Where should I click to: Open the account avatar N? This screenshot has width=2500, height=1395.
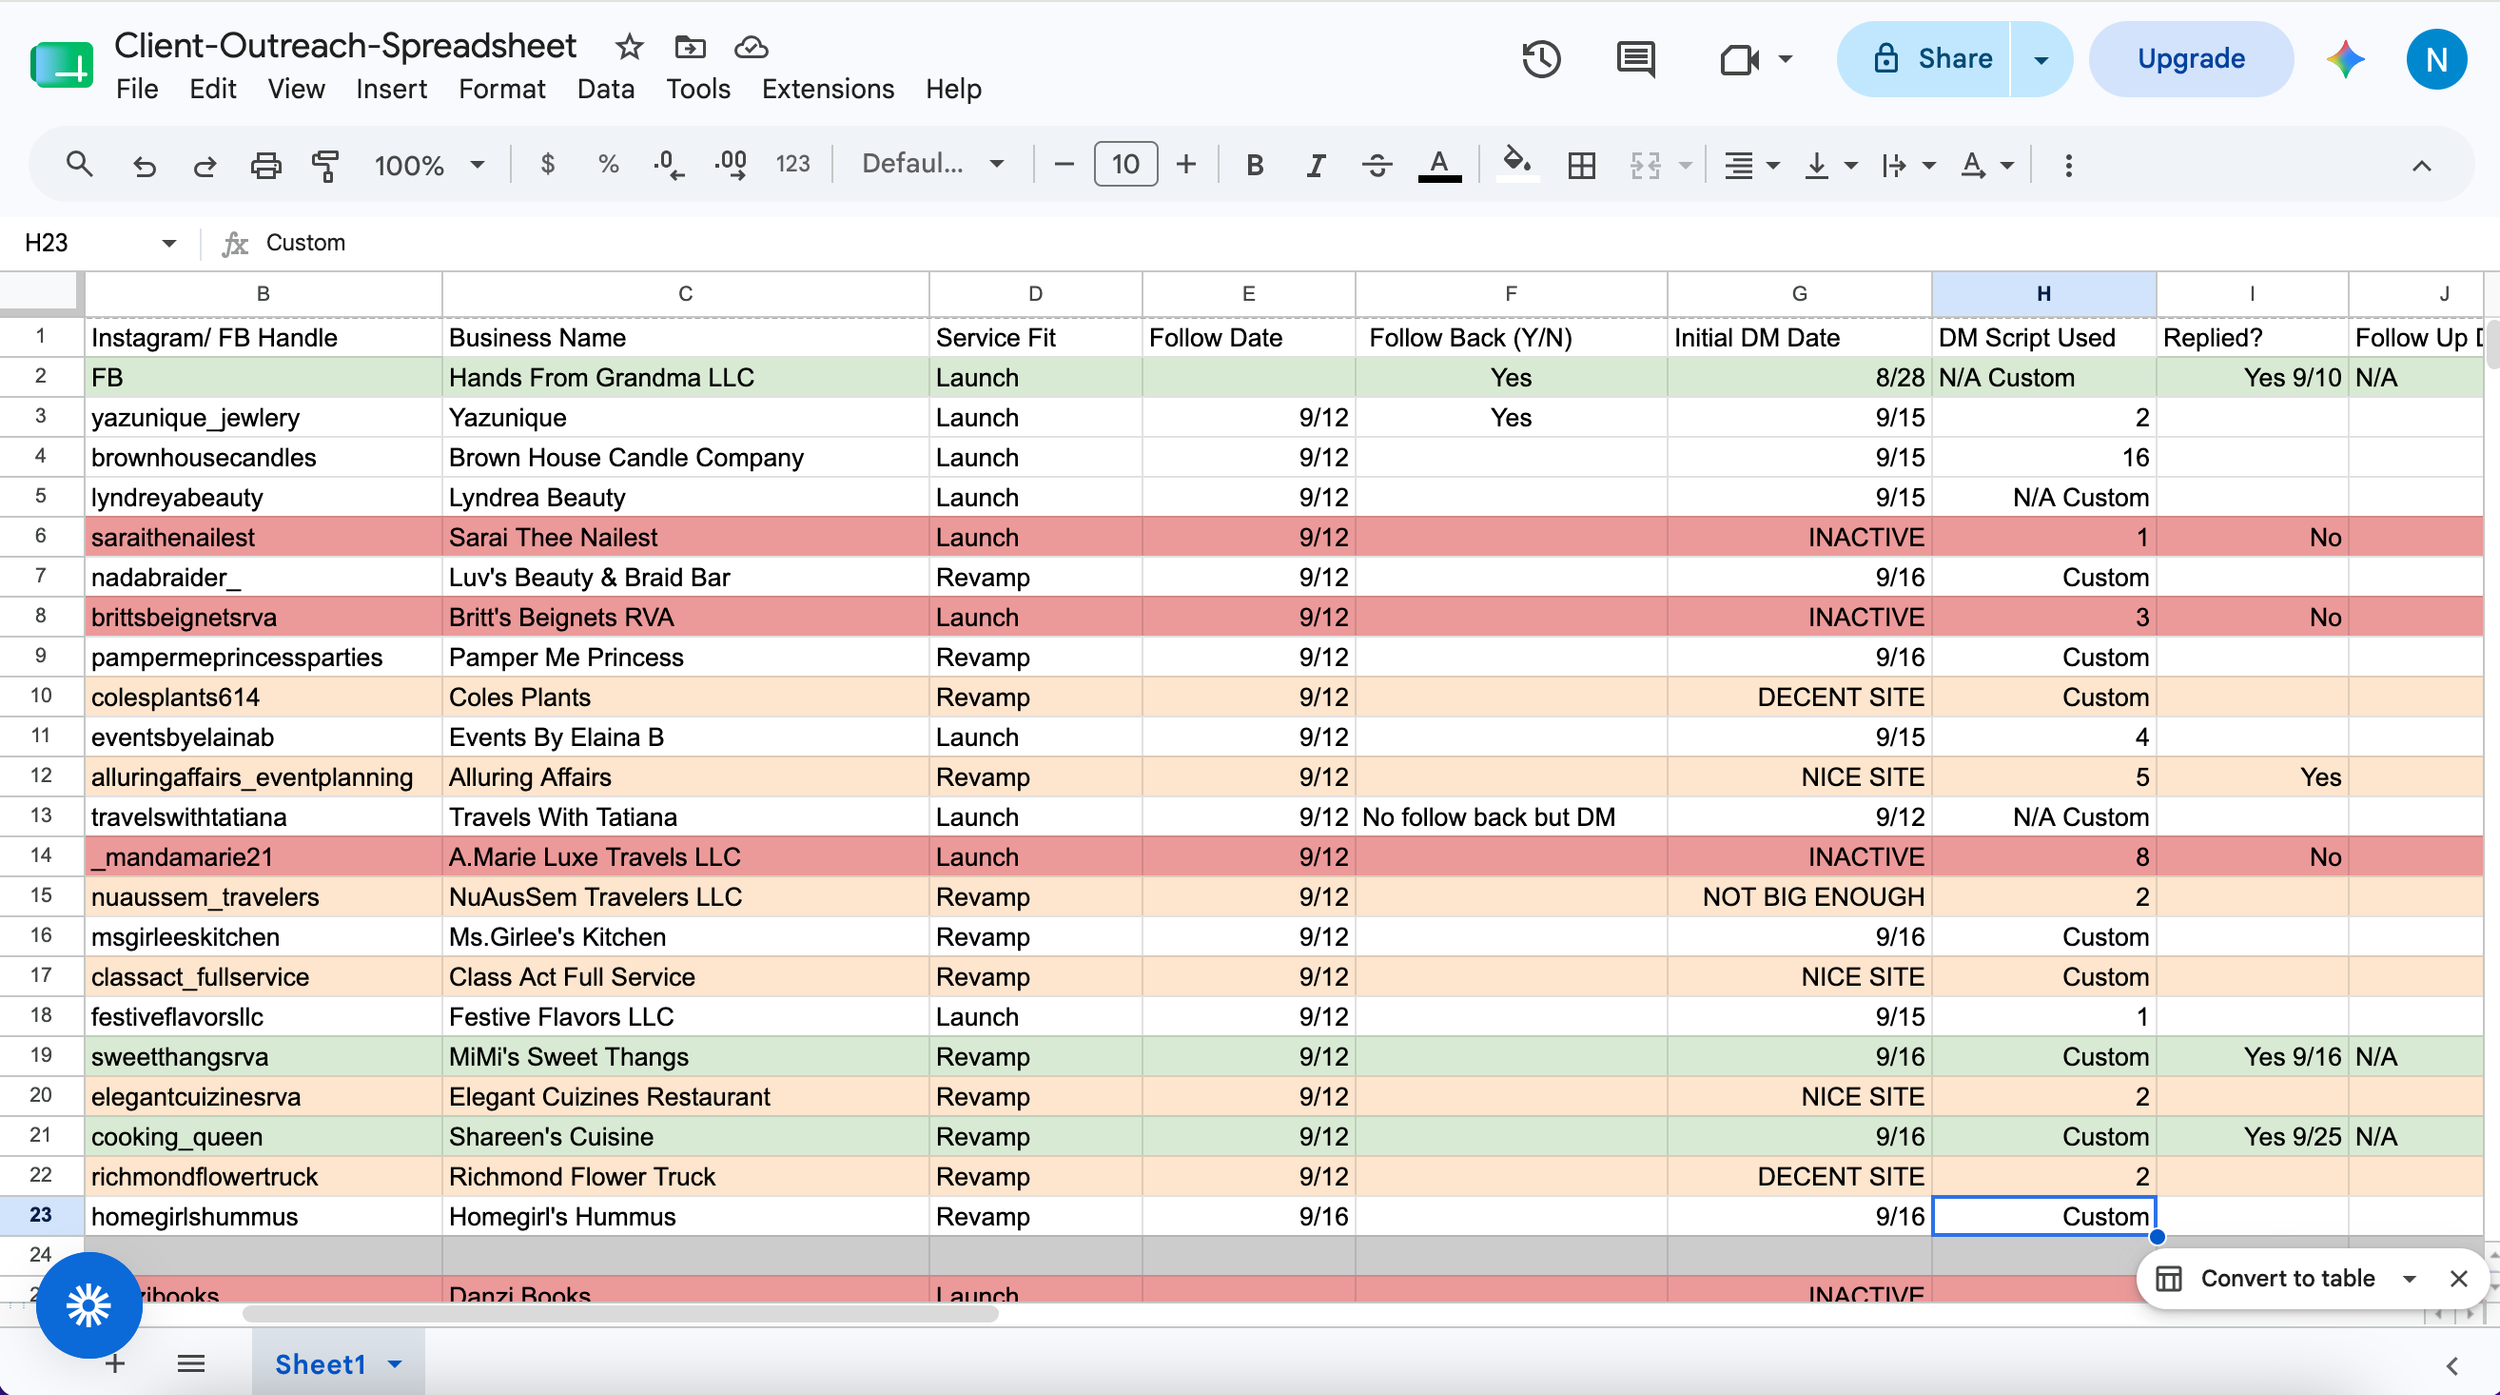pos(2436,60)
